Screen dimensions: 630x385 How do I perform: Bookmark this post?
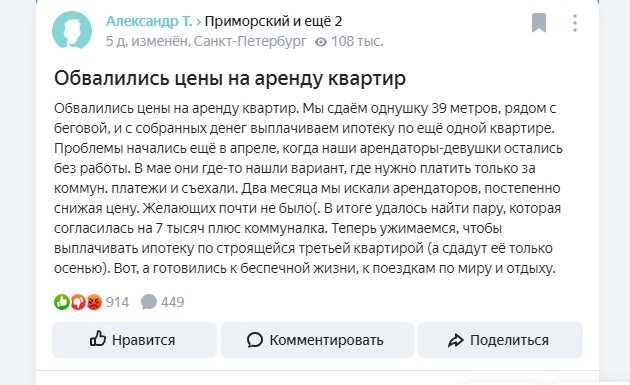[x=539, y=23]
